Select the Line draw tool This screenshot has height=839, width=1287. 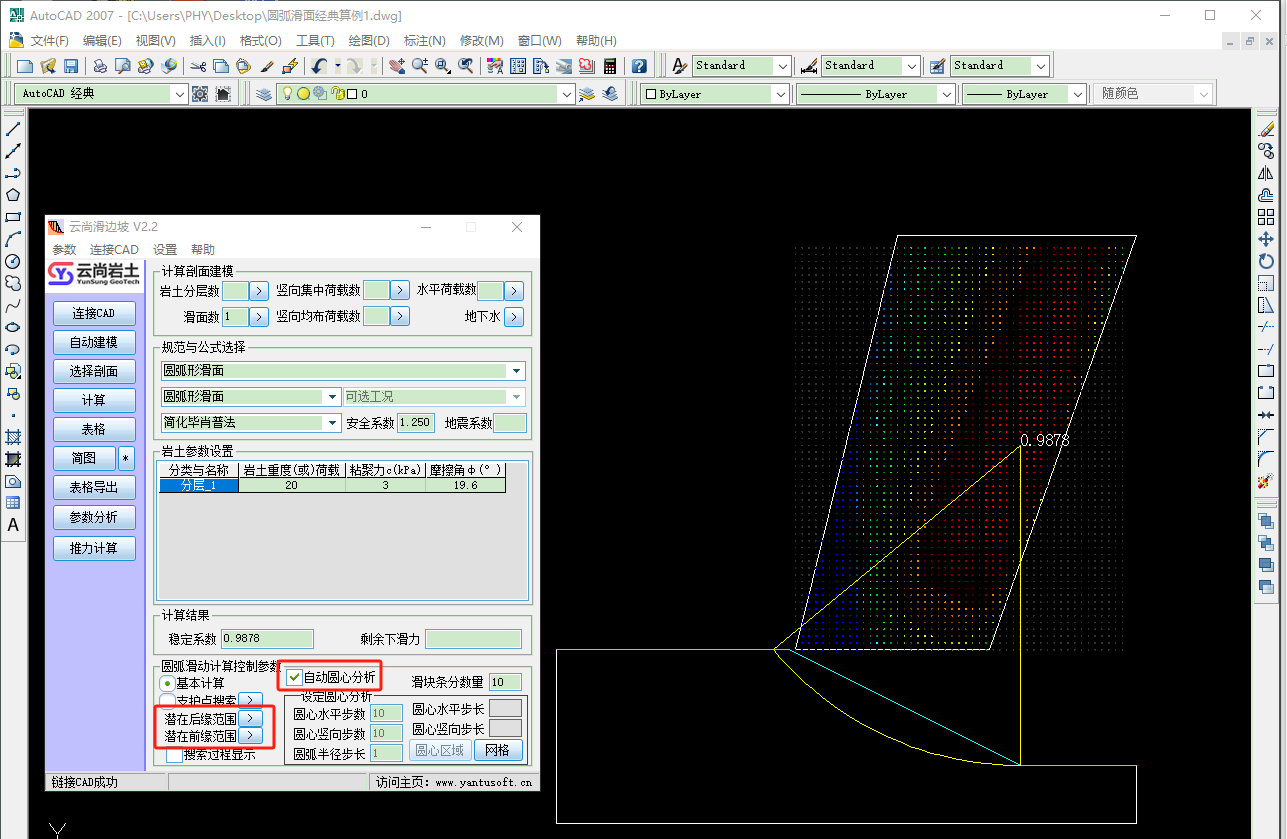point(13,129)
